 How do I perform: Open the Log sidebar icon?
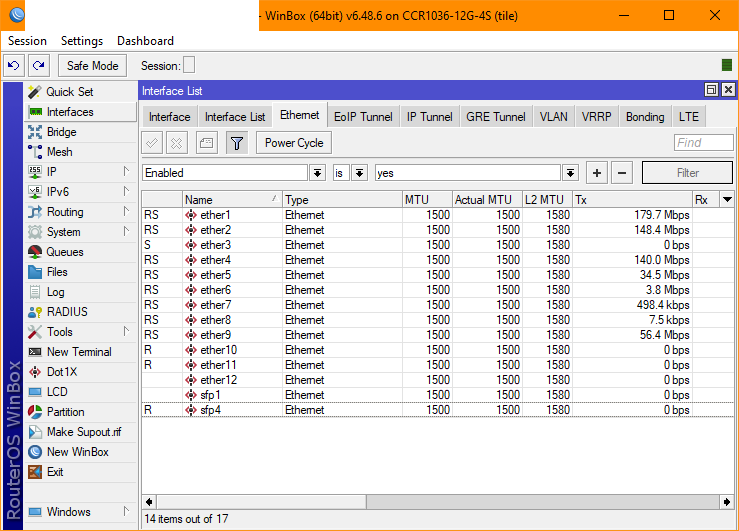tap(35, 292)
